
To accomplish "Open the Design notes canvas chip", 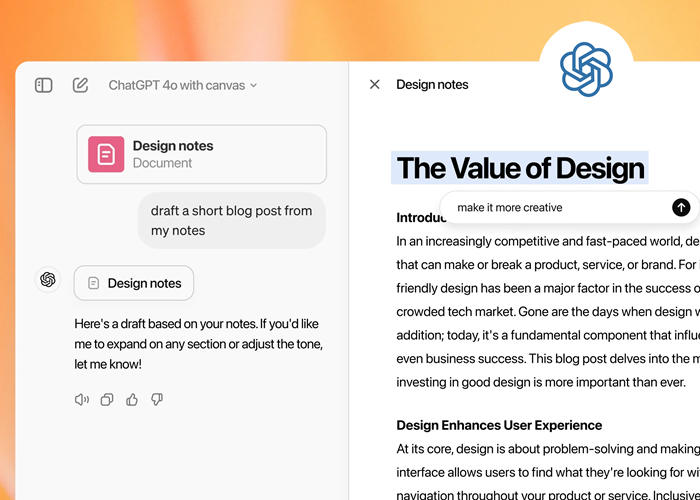I will [x=134, y=283].
